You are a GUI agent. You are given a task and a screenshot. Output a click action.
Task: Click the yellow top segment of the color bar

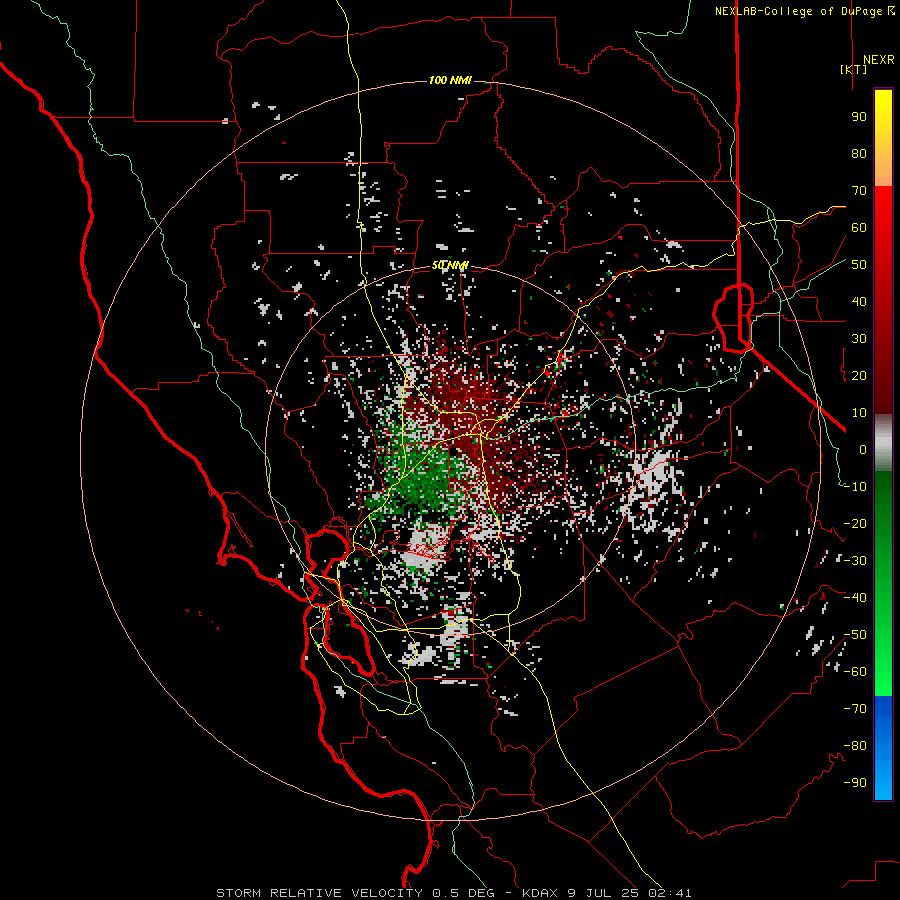[x=883, y=138]
